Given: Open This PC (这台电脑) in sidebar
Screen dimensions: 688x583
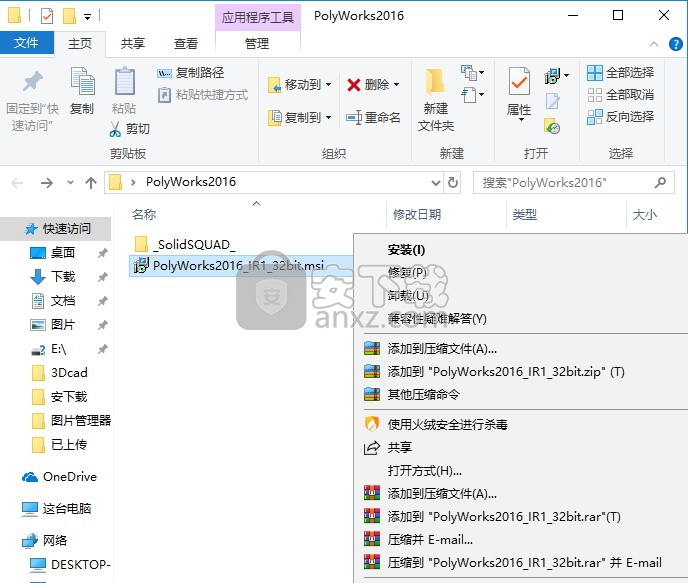Looking at the screenshot, I should tap(67, 508).
